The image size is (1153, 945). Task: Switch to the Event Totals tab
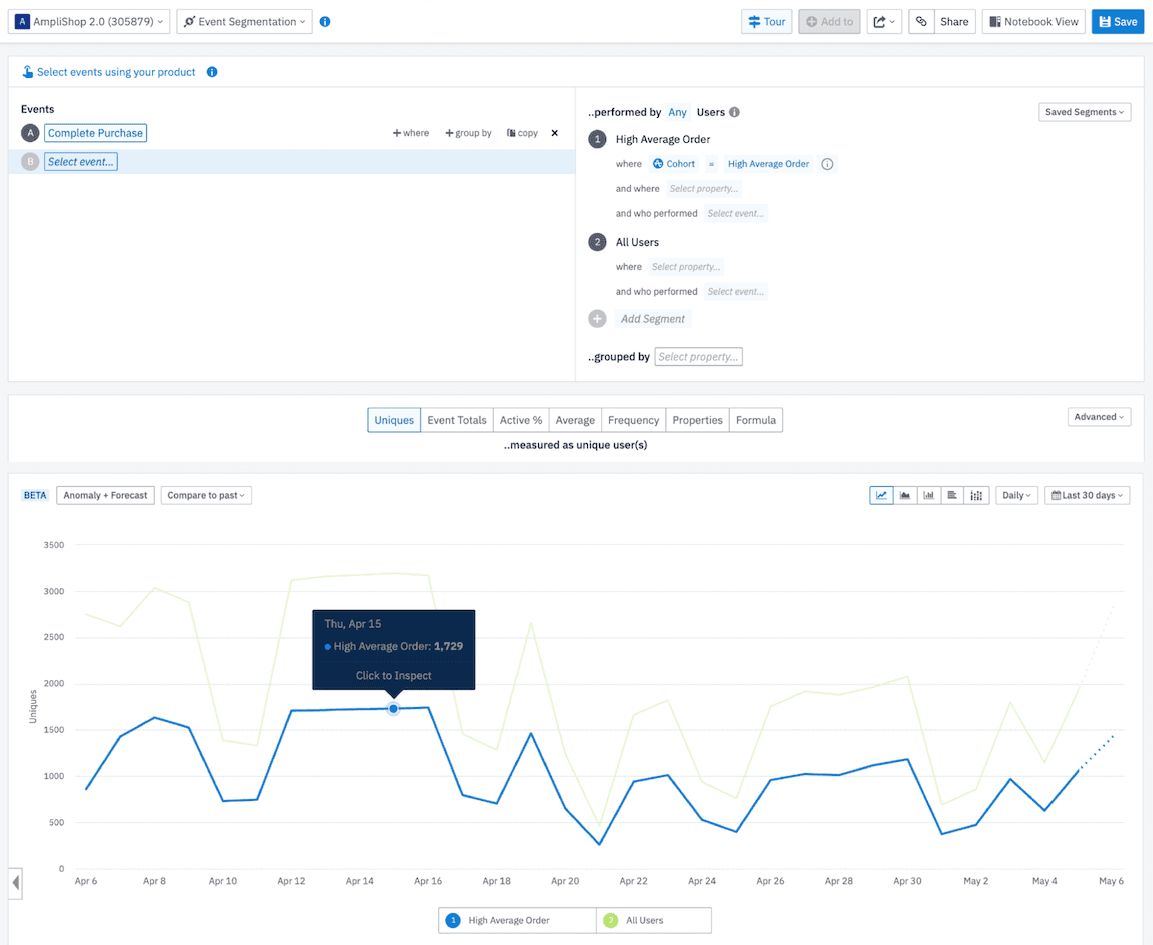pyautogui.click(x=457, y=420)
